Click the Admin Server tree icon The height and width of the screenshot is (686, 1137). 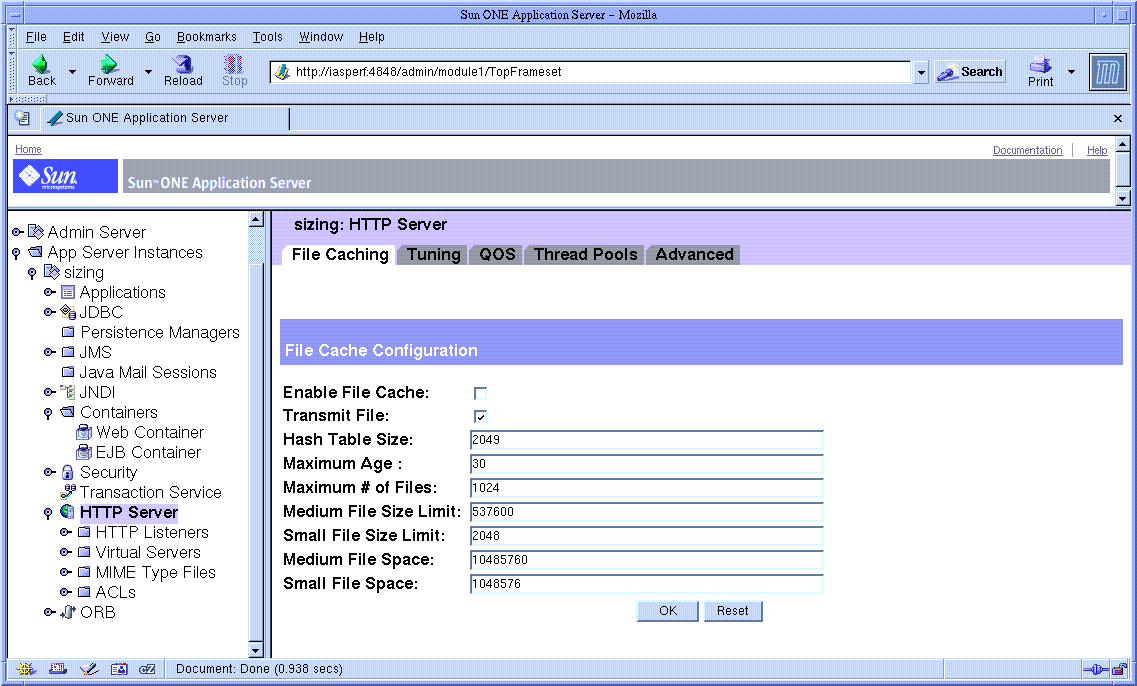pos(36,232)
